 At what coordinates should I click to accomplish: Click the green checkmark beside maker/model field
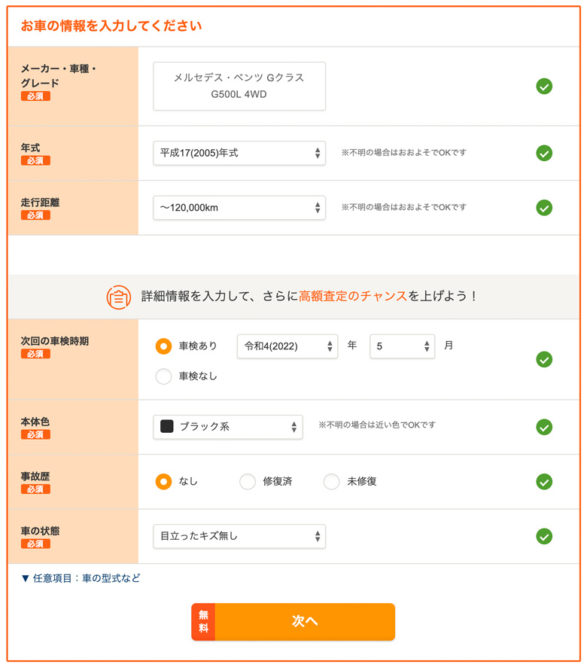[544, 86]
